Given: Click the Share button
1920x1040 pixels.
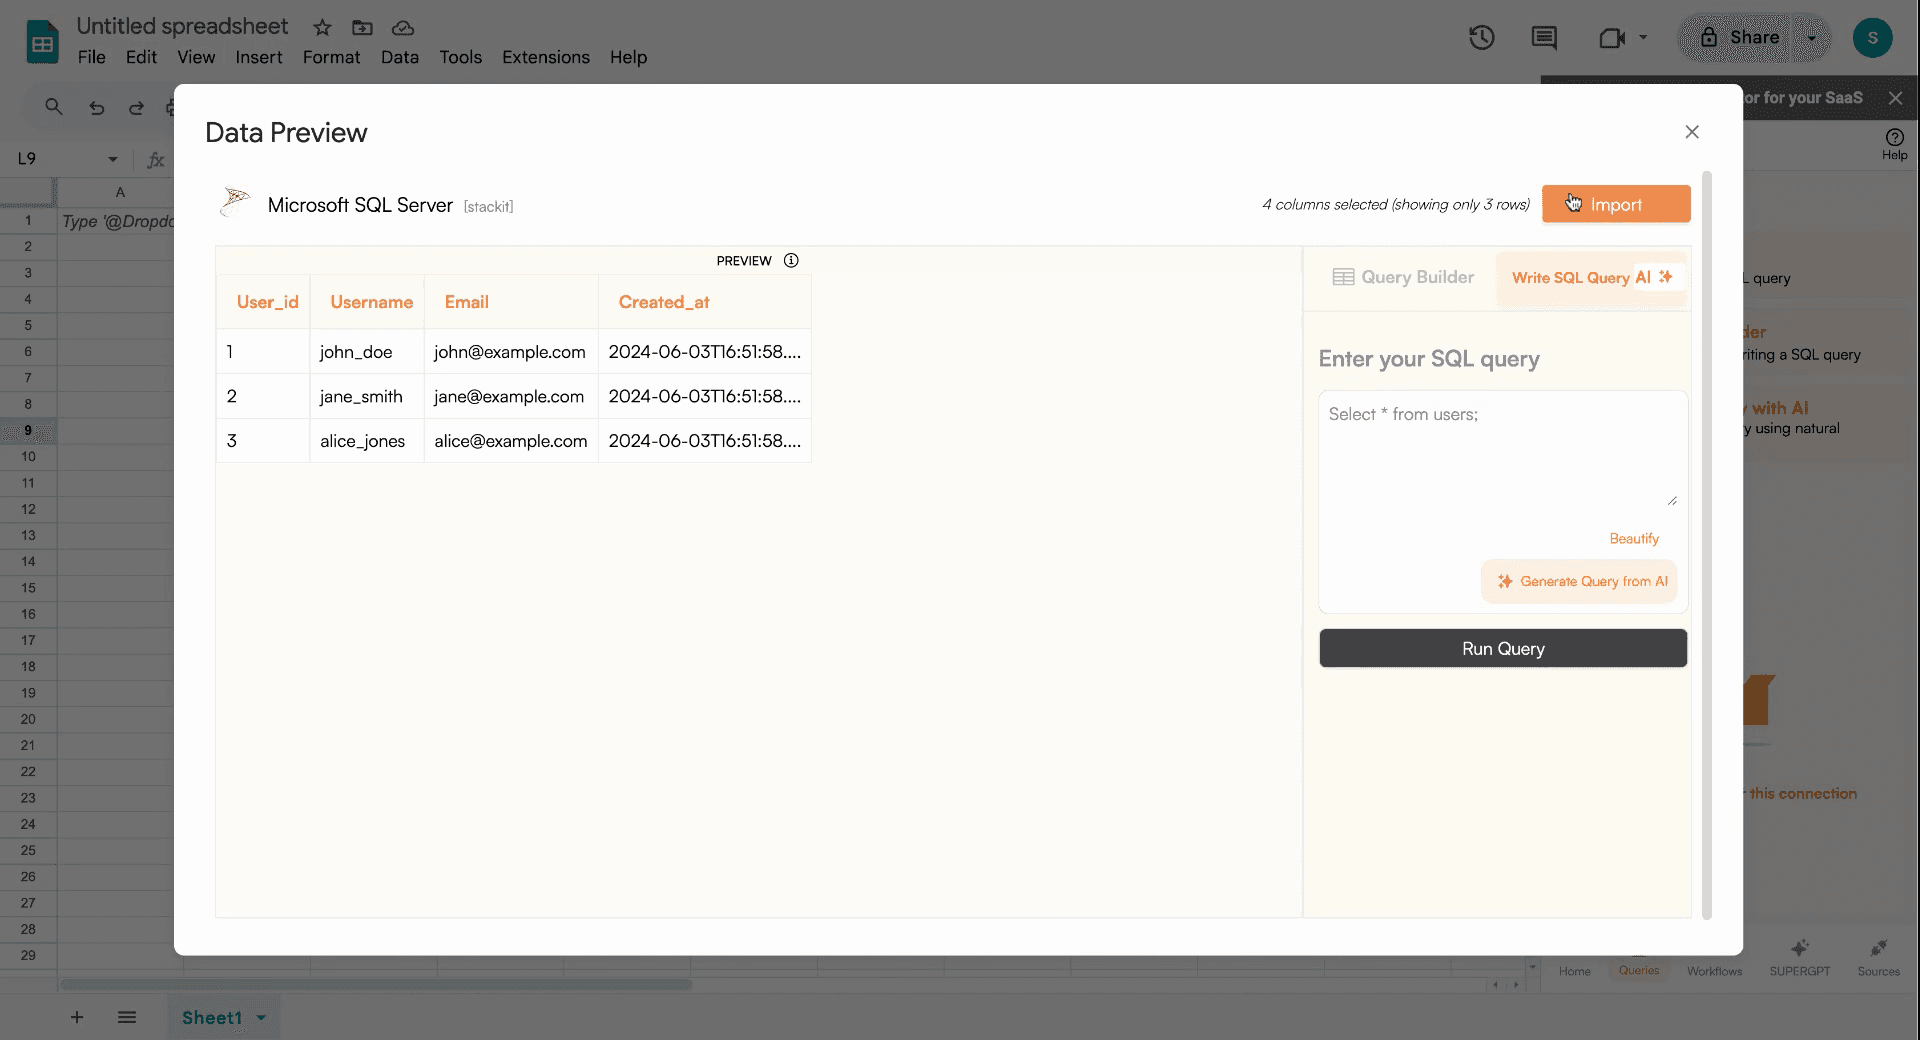Looking at the screenshot, I should pos(1741,38).
